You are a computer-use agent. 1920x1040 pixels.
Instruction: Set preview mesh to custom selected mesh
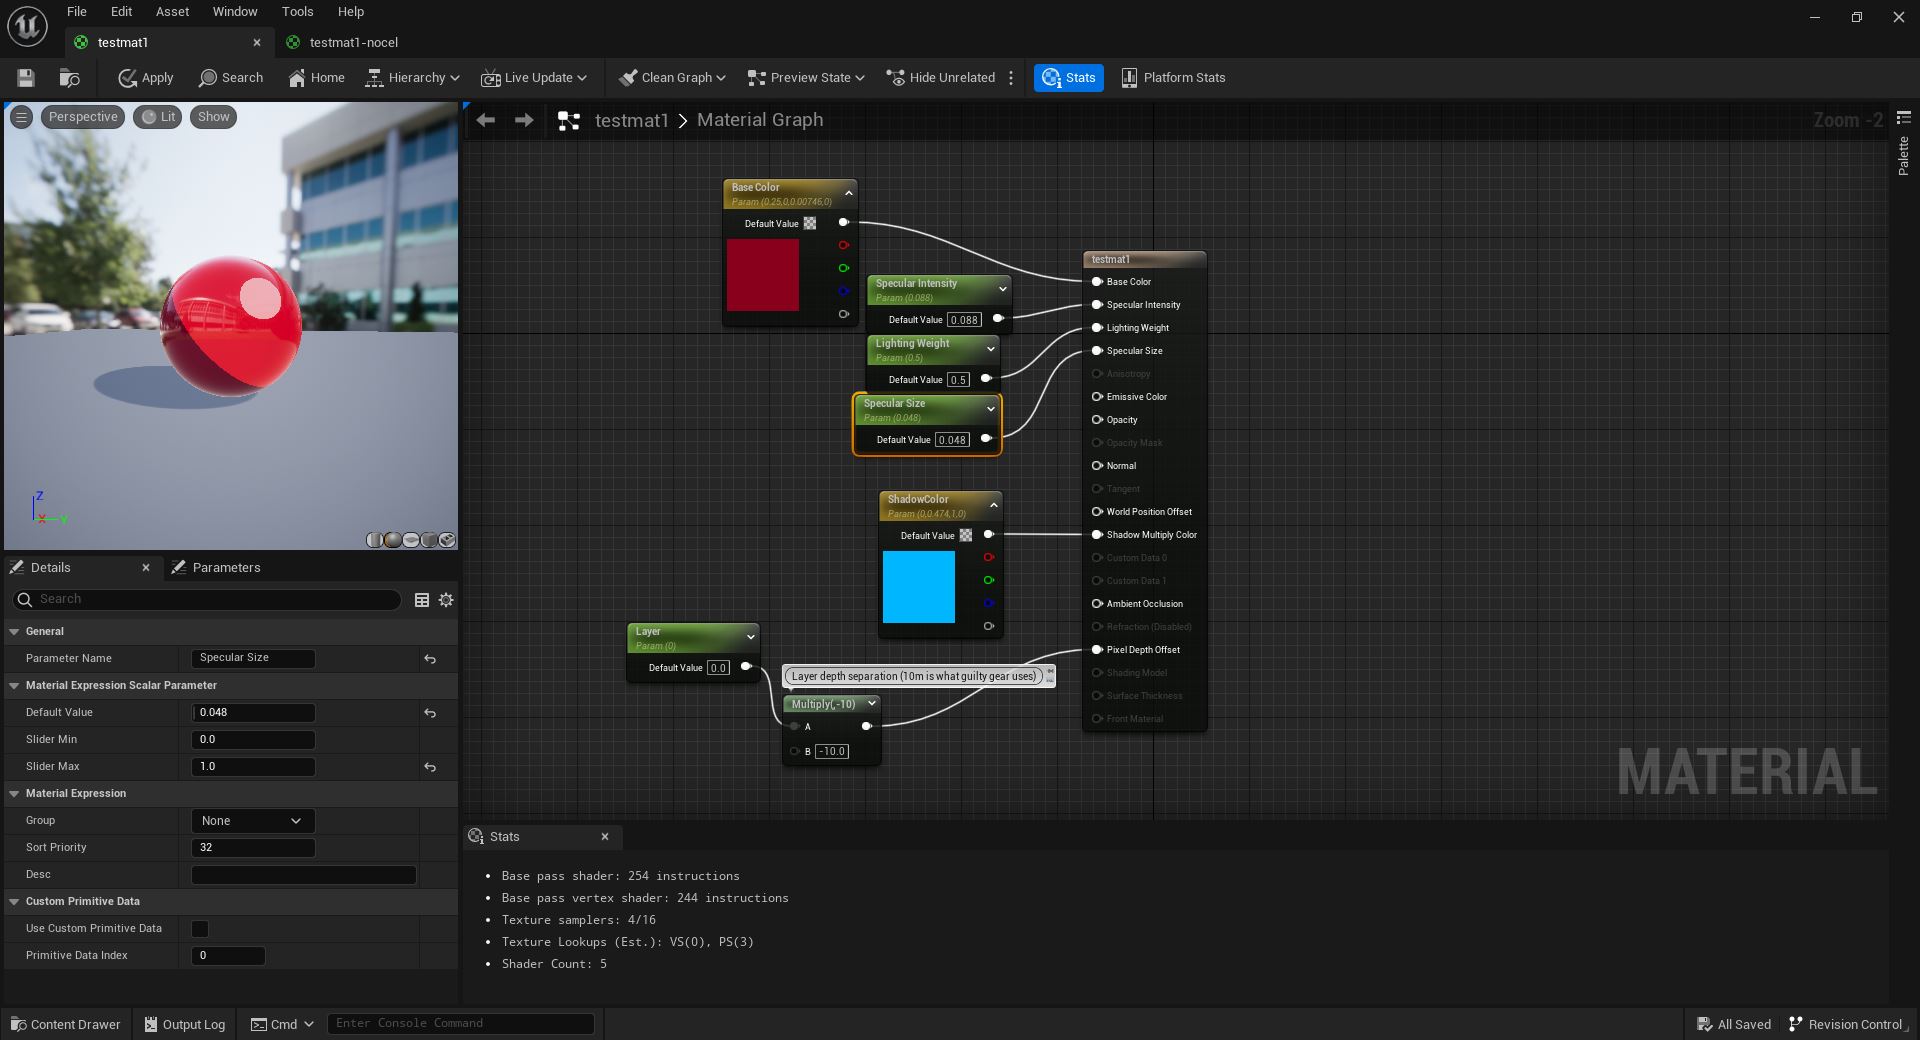[447, 540]
